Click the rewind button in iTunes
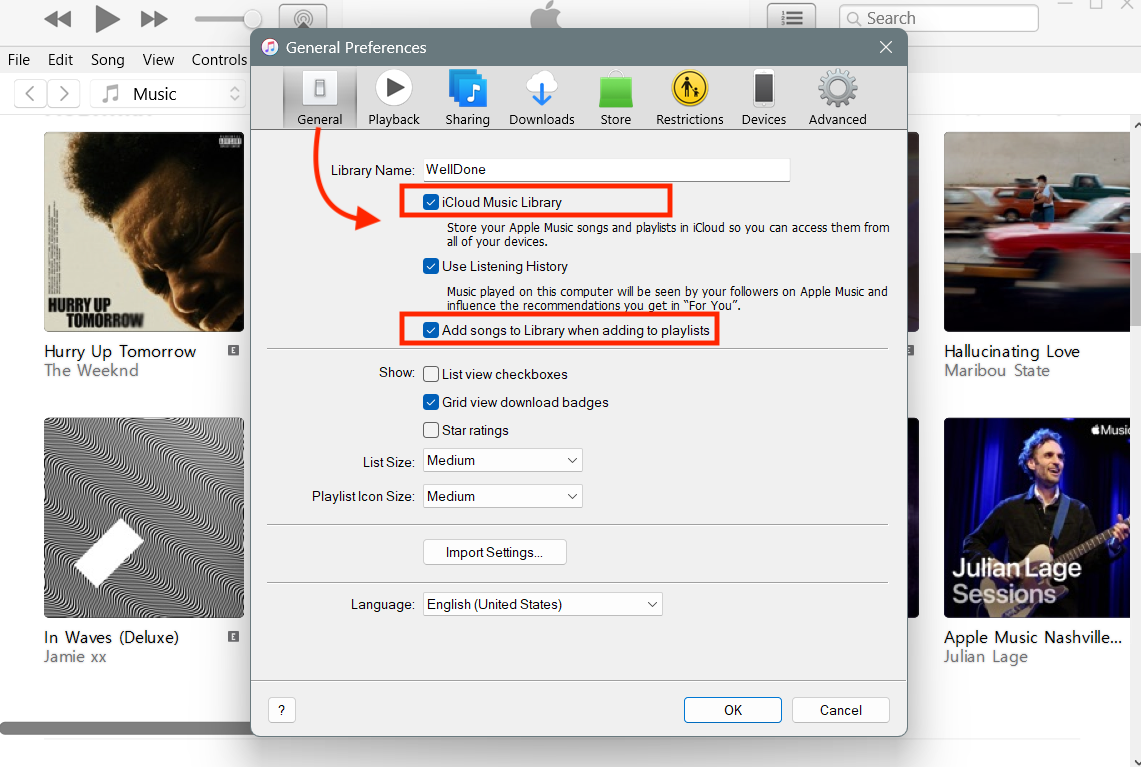The width and height of the screenshot is (1141, 767). [57, 18]
